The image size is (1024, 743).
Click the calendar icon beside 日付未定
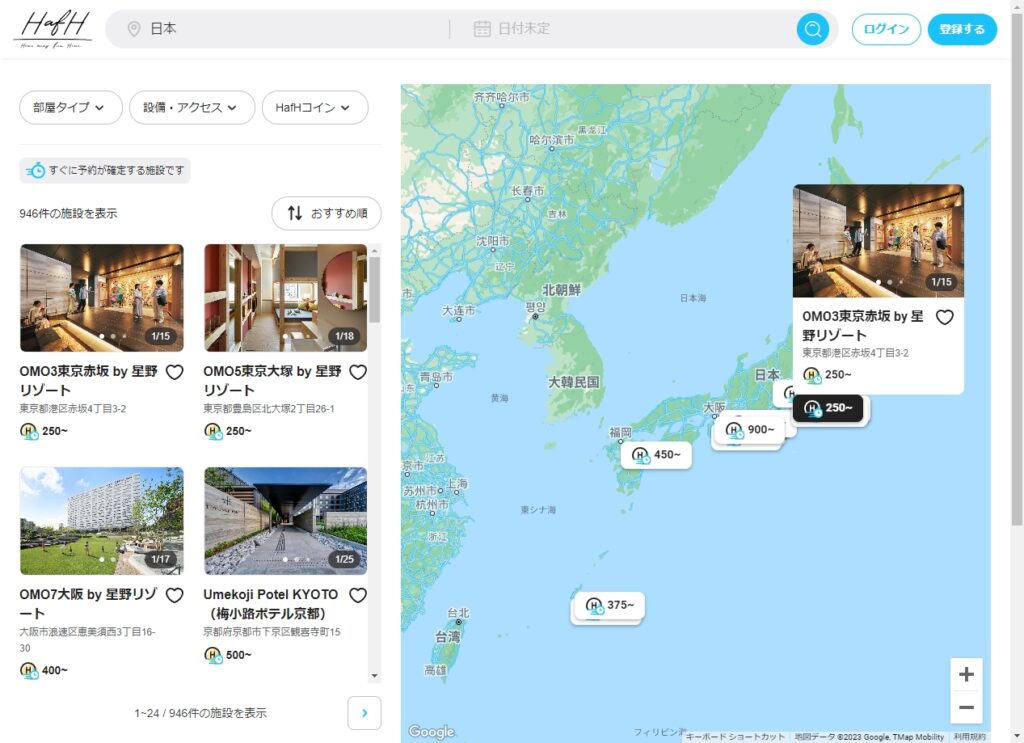click(482, 29)
